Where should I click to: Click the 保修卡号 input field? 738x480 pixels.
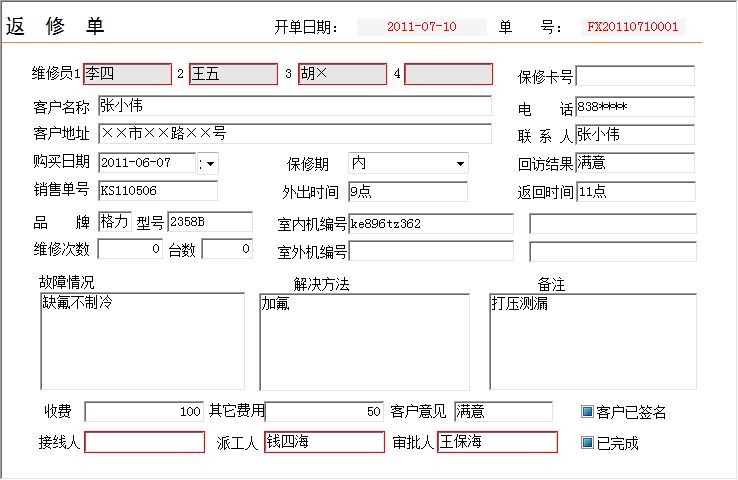(x=635, y=76)
